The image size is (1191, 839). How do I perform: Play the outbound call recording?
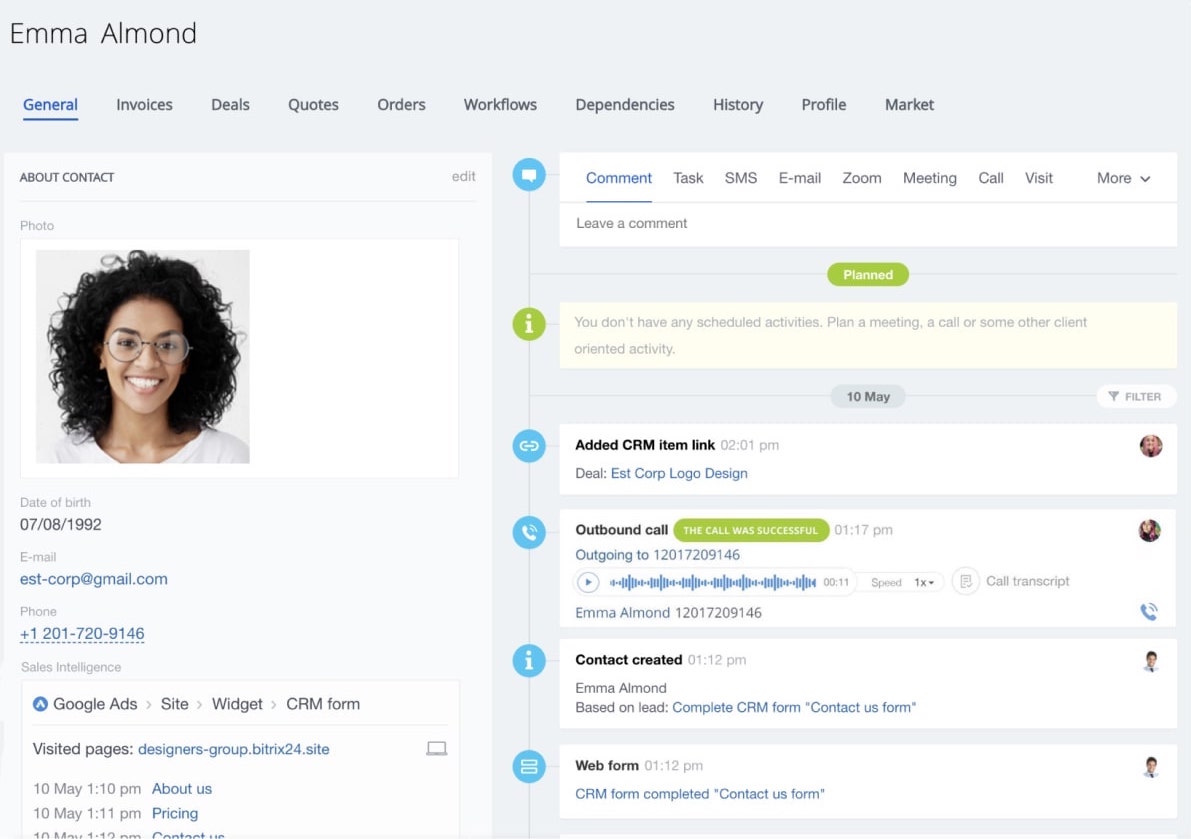588,582
